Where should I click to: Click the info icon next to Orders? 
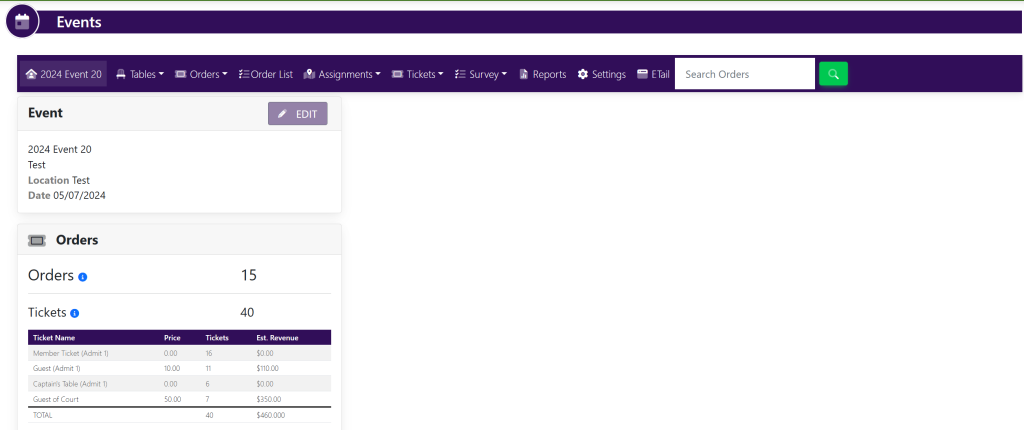point(83,277)
